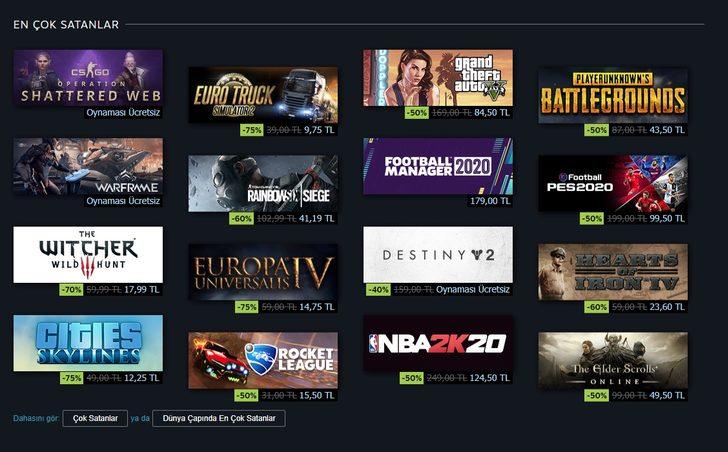
Task: Click the Hearts of Iron IV banner
Action: click(x=613, y=272)
